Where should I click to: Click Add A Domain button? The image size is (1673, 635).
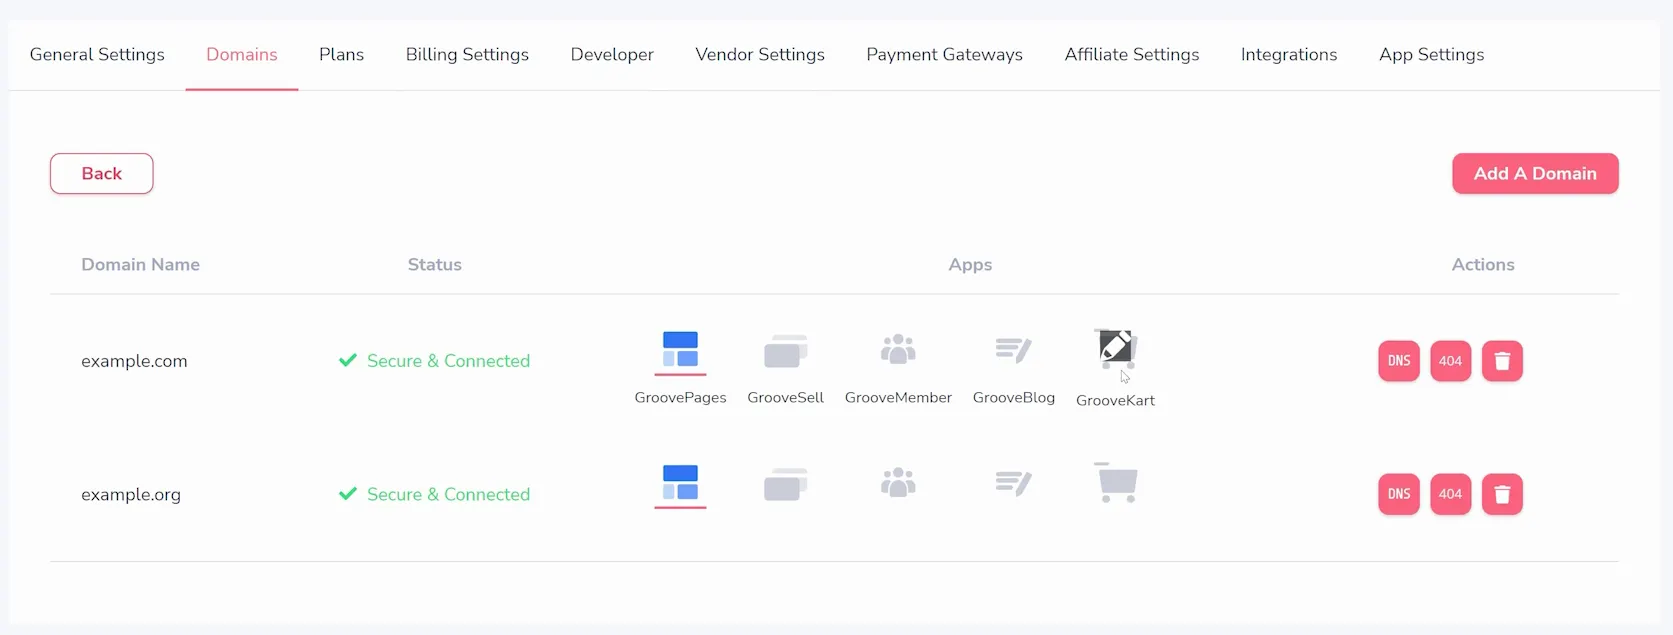point(1535,173)
